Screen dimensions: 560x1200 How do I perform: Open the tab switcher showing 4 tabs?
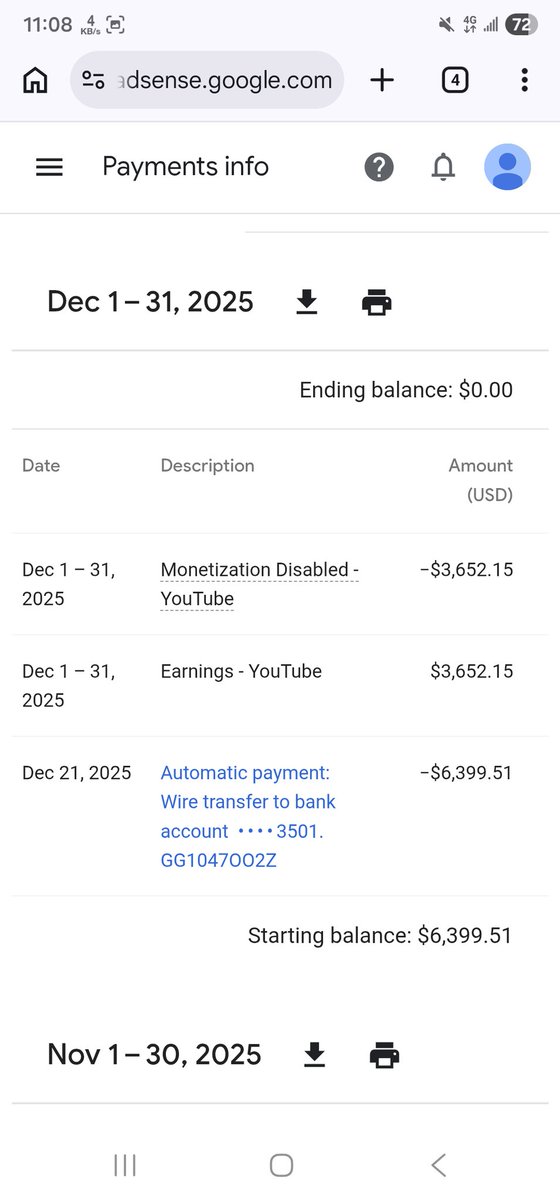(x=455, y=80)
